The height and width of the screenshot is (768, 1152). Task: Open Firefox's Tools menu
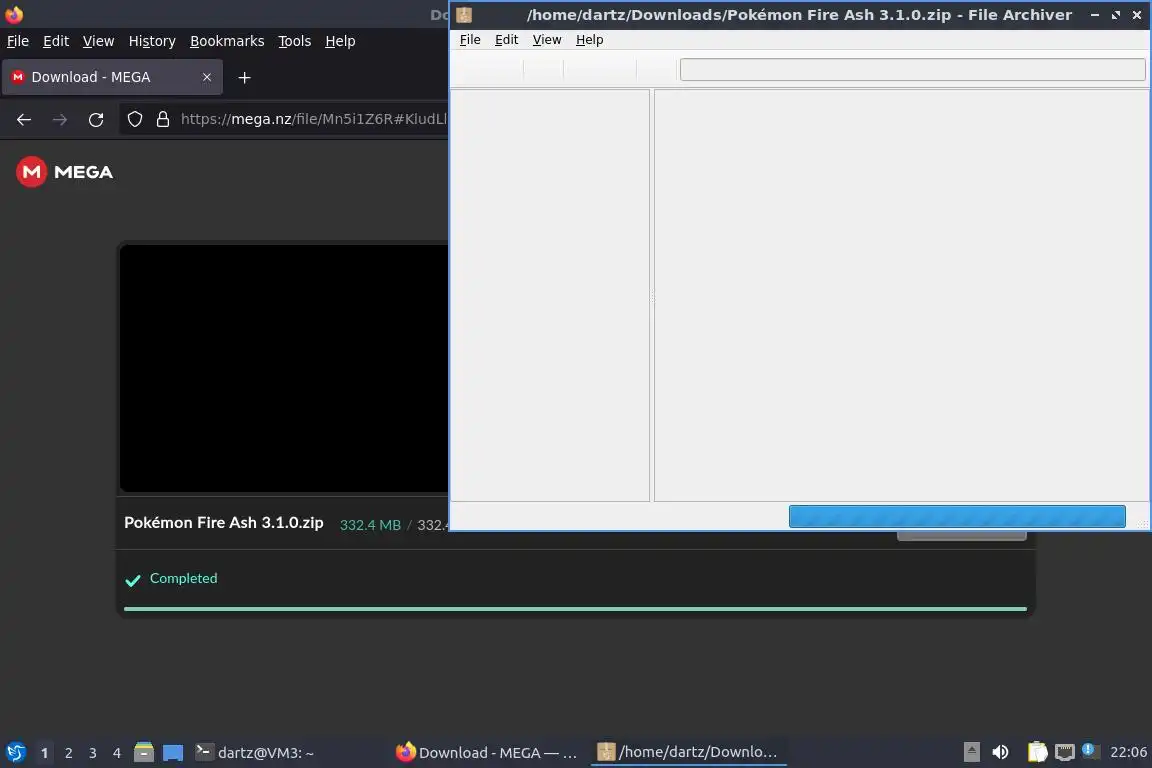pos(295,41)
